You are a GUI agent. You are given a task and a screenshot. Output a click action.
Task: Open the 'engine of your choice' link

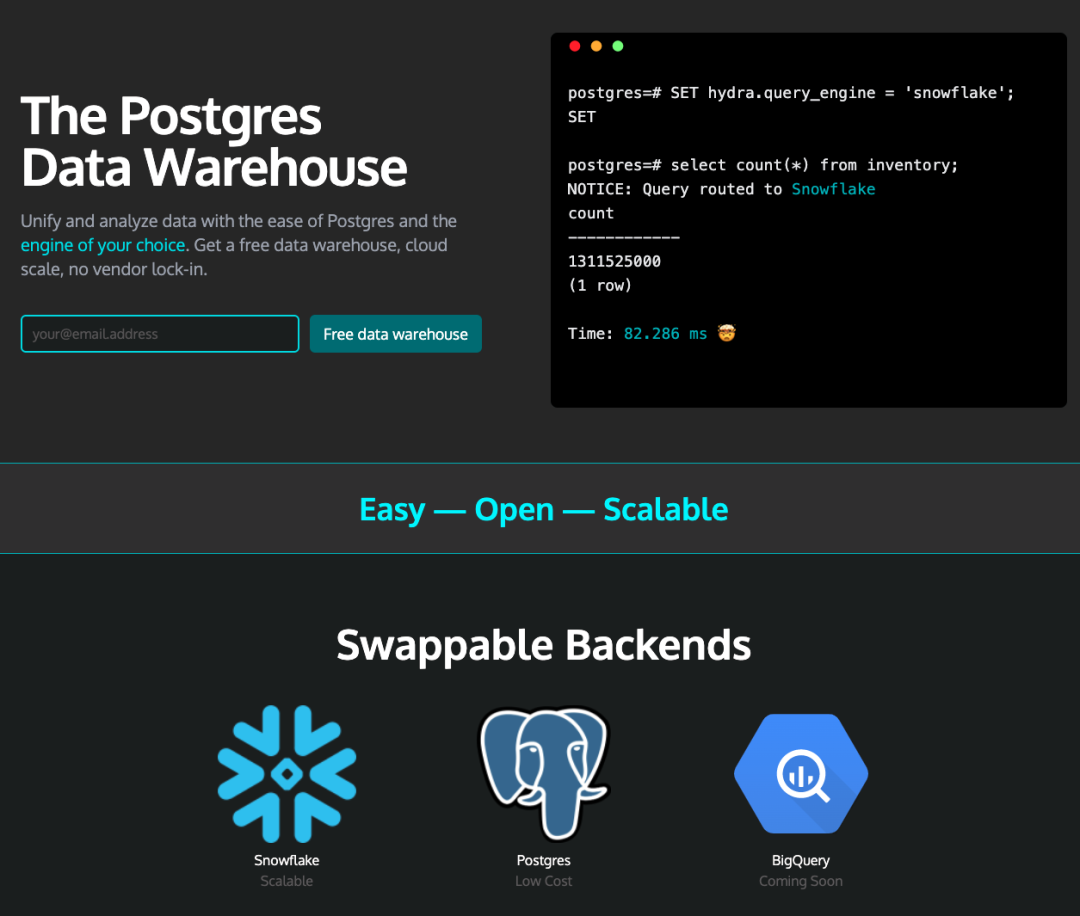coord(103,245)
